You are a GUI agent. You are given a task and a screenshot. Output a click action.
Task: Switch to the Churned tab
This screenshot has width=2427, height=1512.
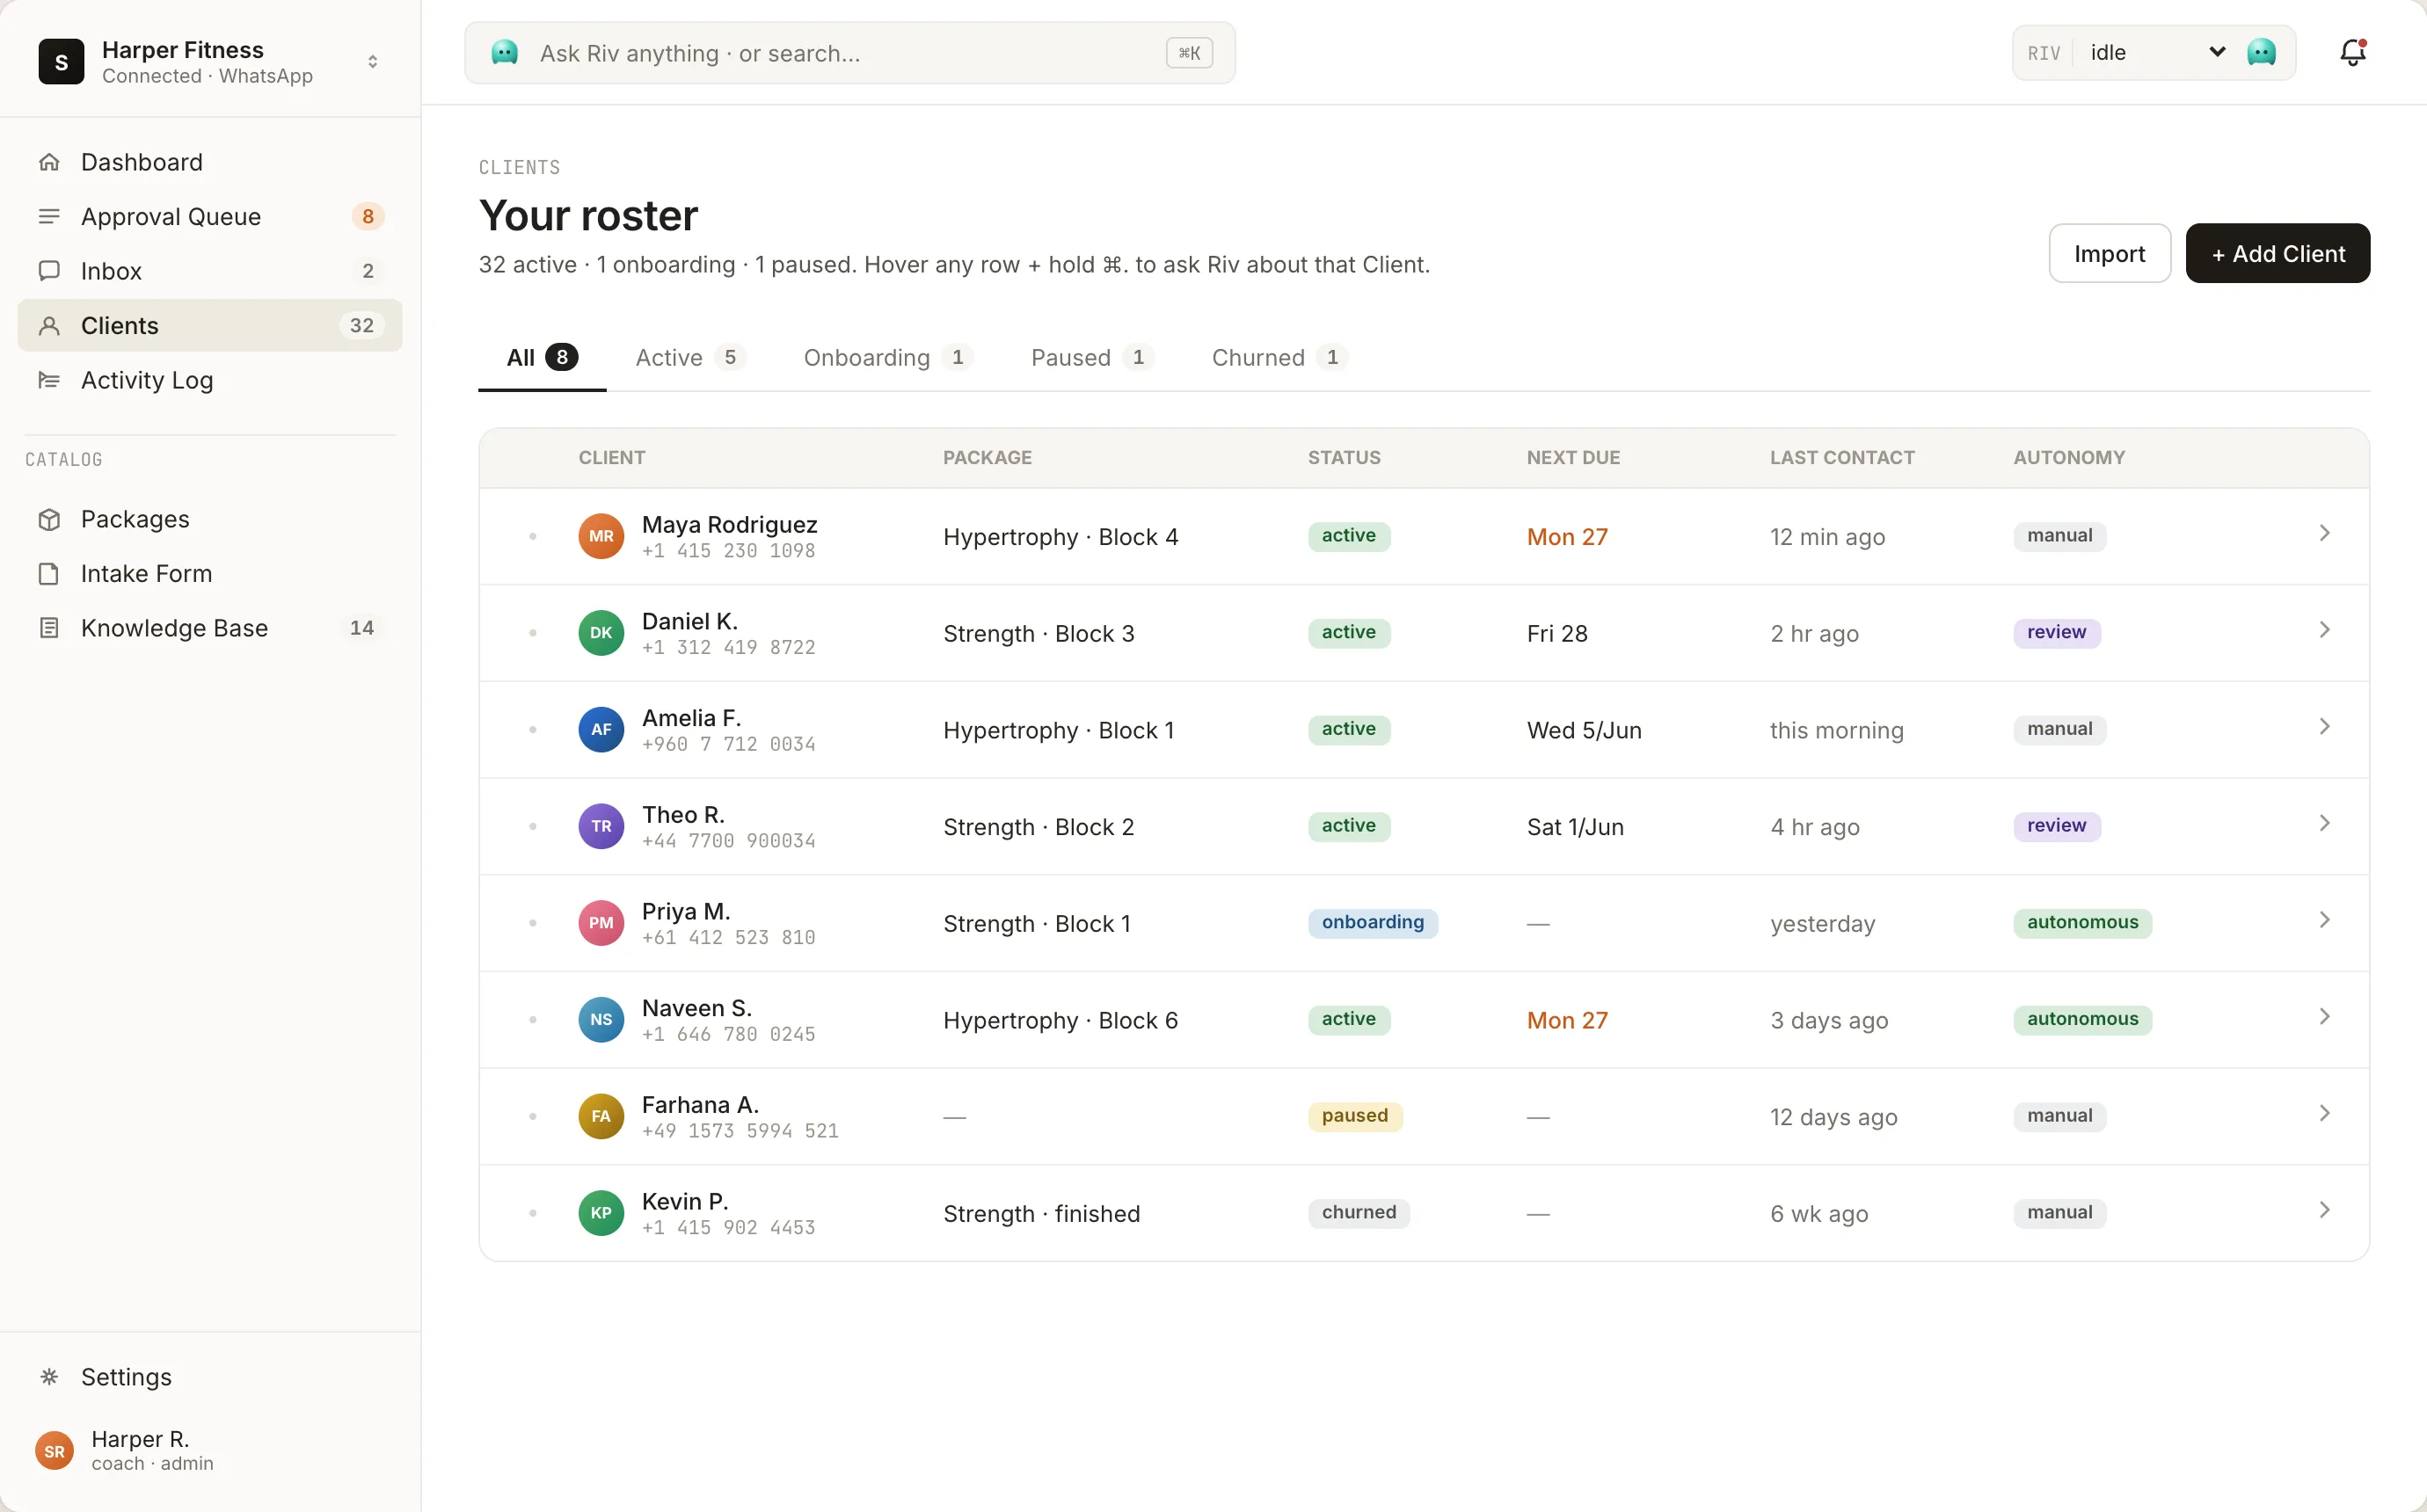1280,358
